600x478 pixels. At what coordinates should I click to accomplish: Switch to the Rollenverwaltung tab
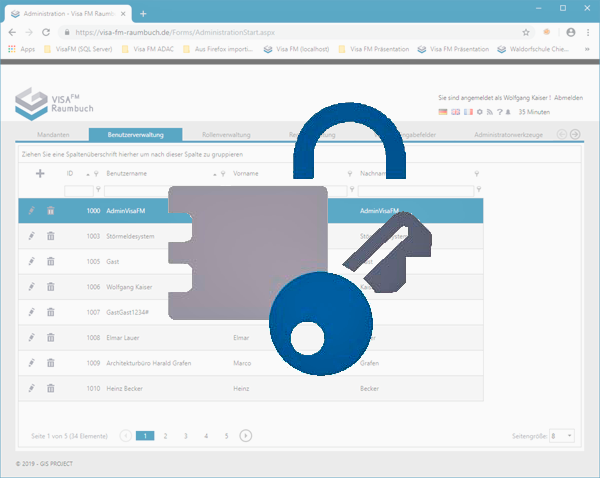pos(226,135)
